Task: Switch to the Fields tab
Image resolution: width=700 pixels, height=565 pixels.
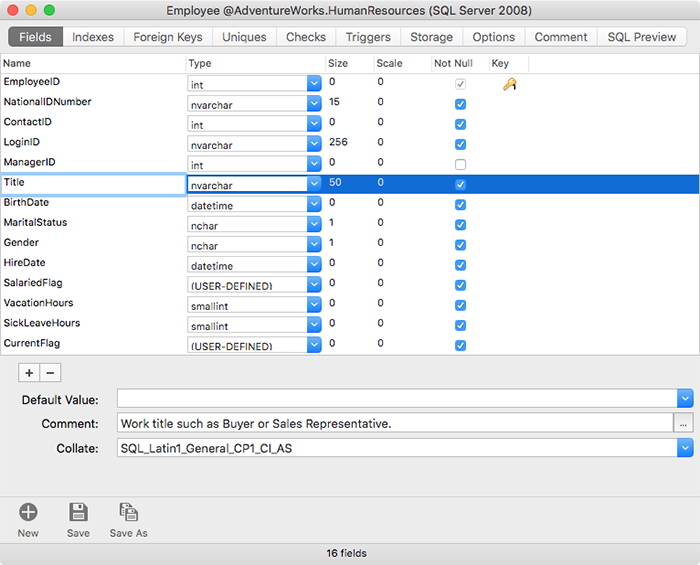Action: 35,37
